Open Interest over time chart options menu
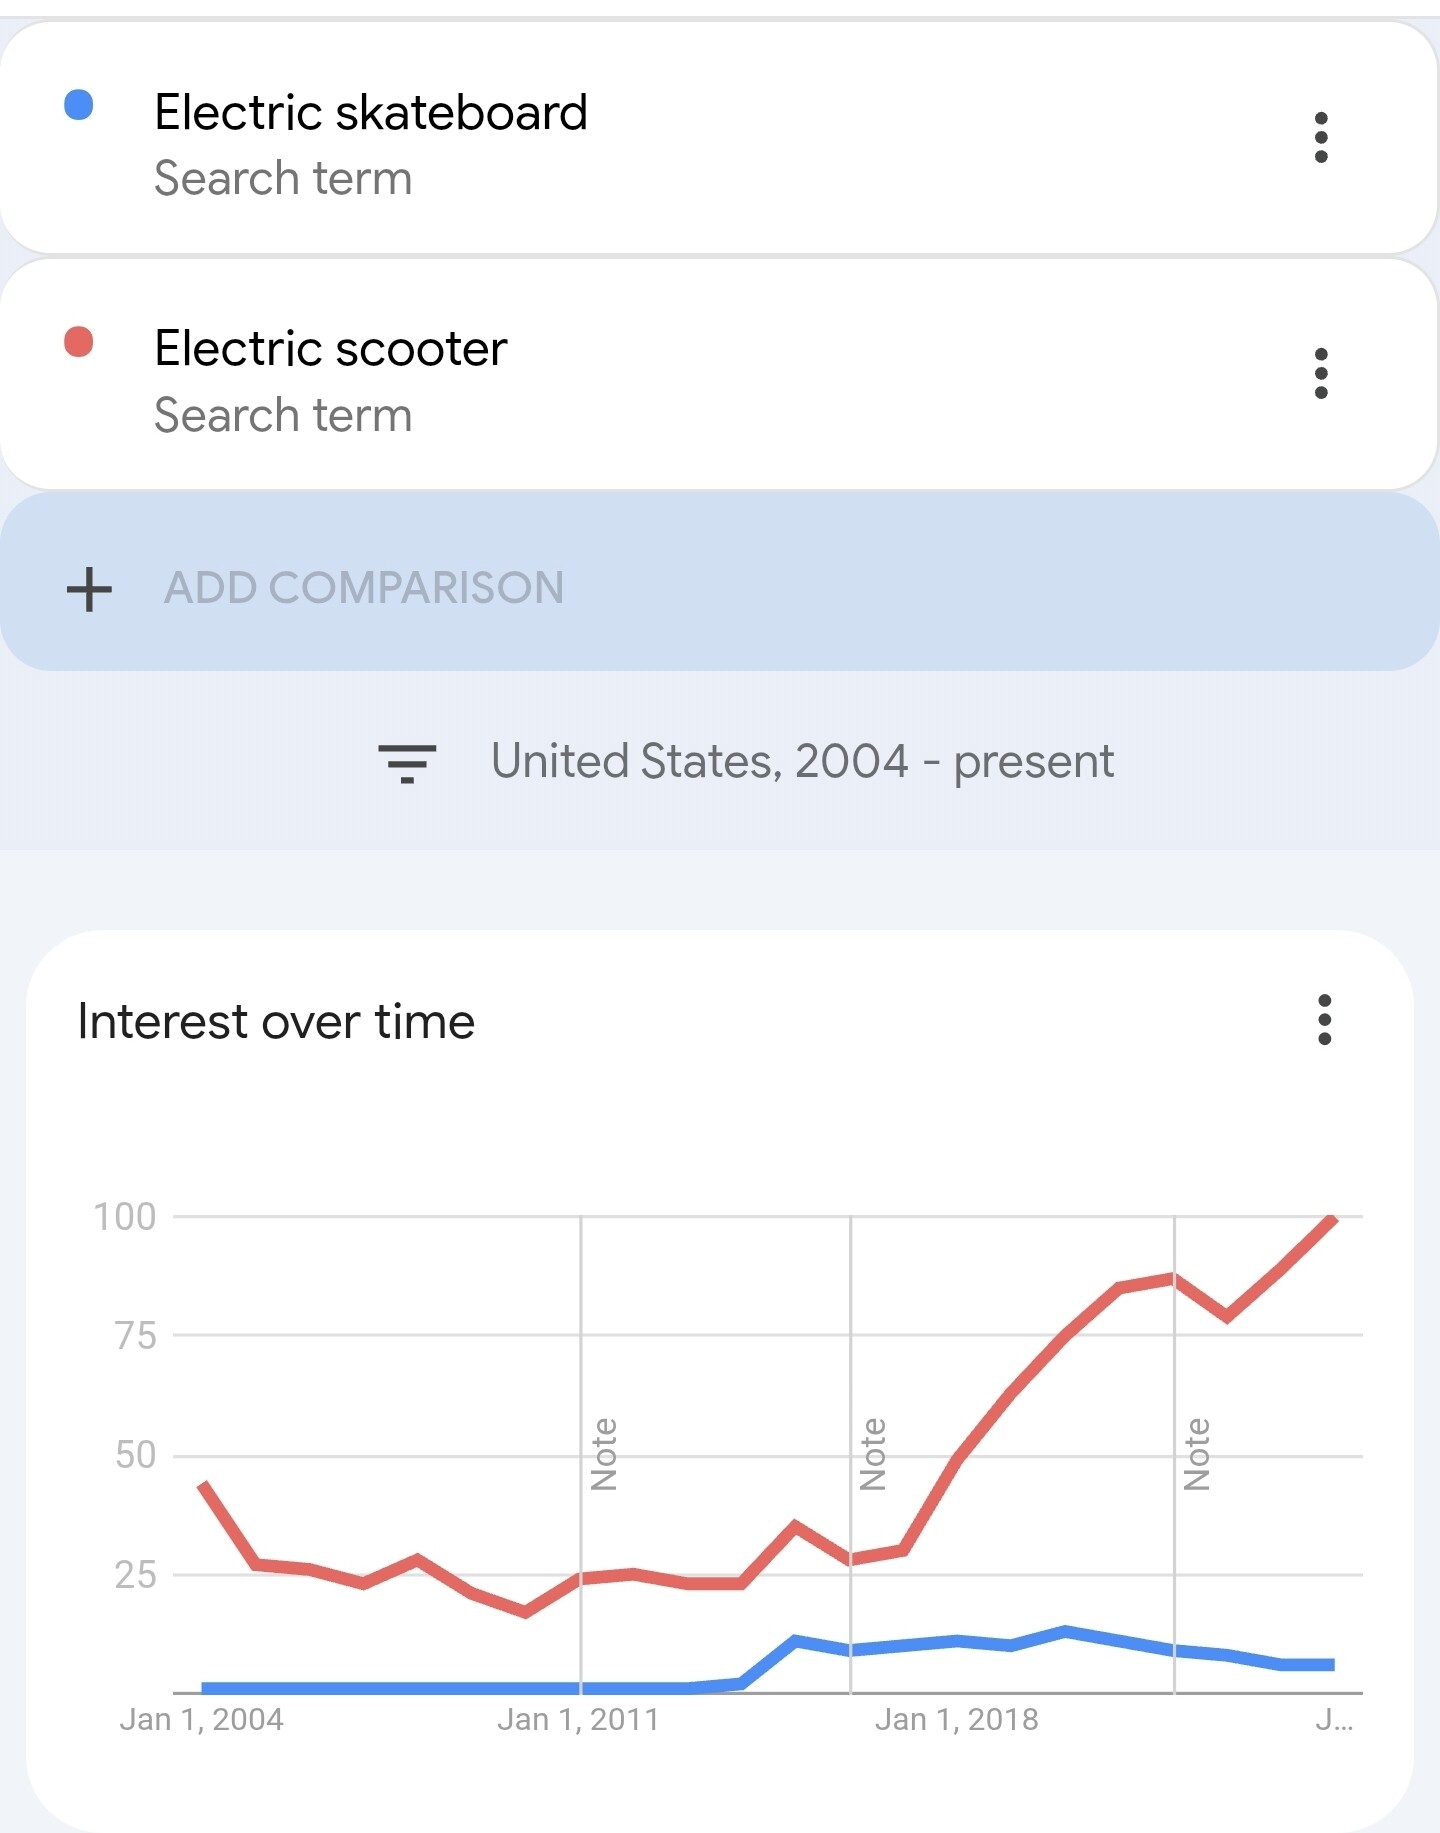 (1324, 1020)
